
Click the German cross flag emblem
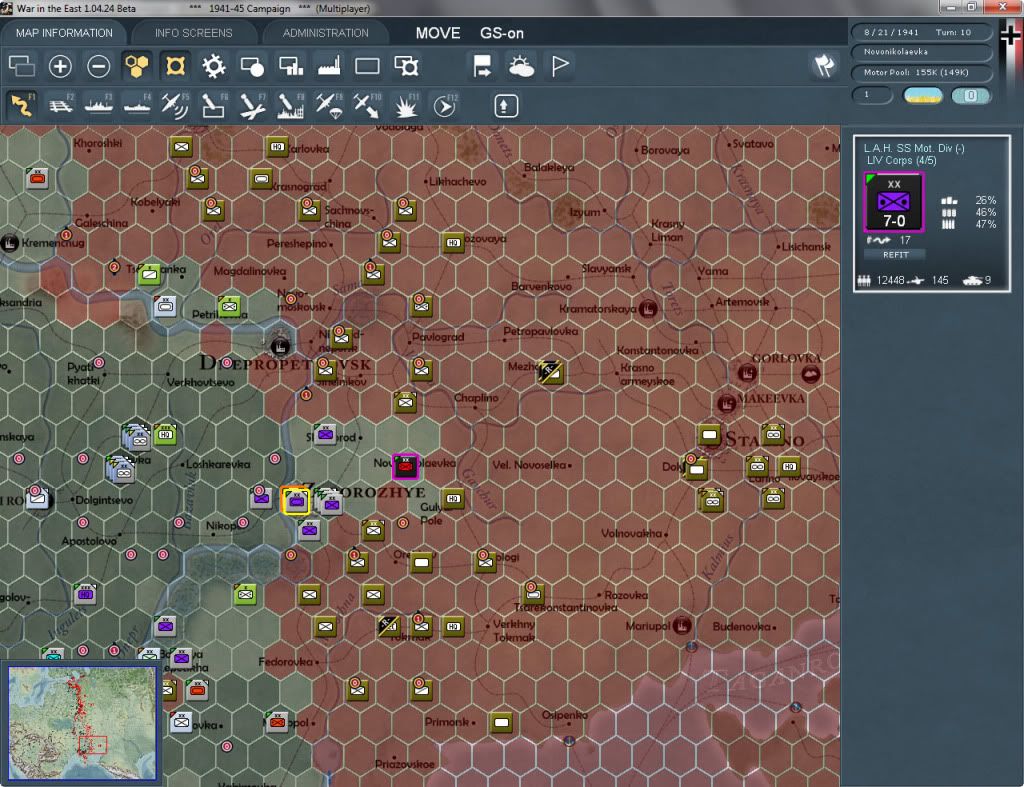pos(1010,34)
